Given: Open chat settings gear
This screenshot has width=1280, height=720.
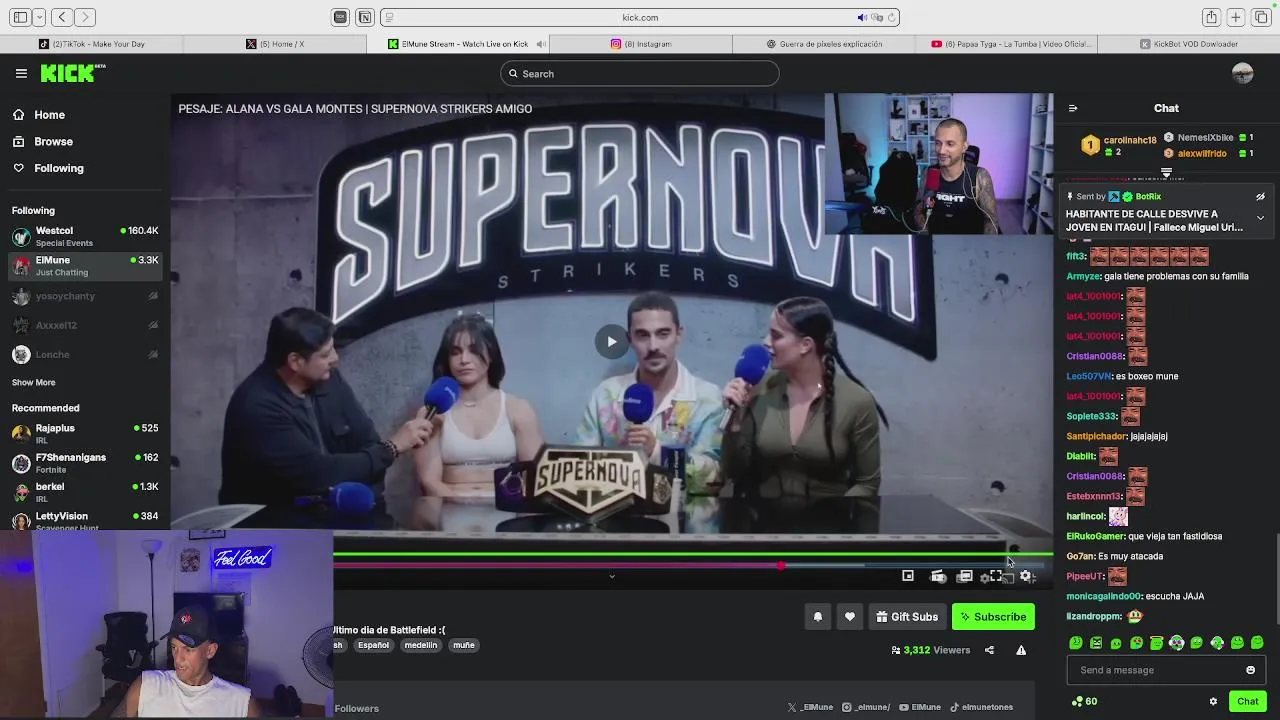Looking at the screenshot, I should click(1213, 701).
